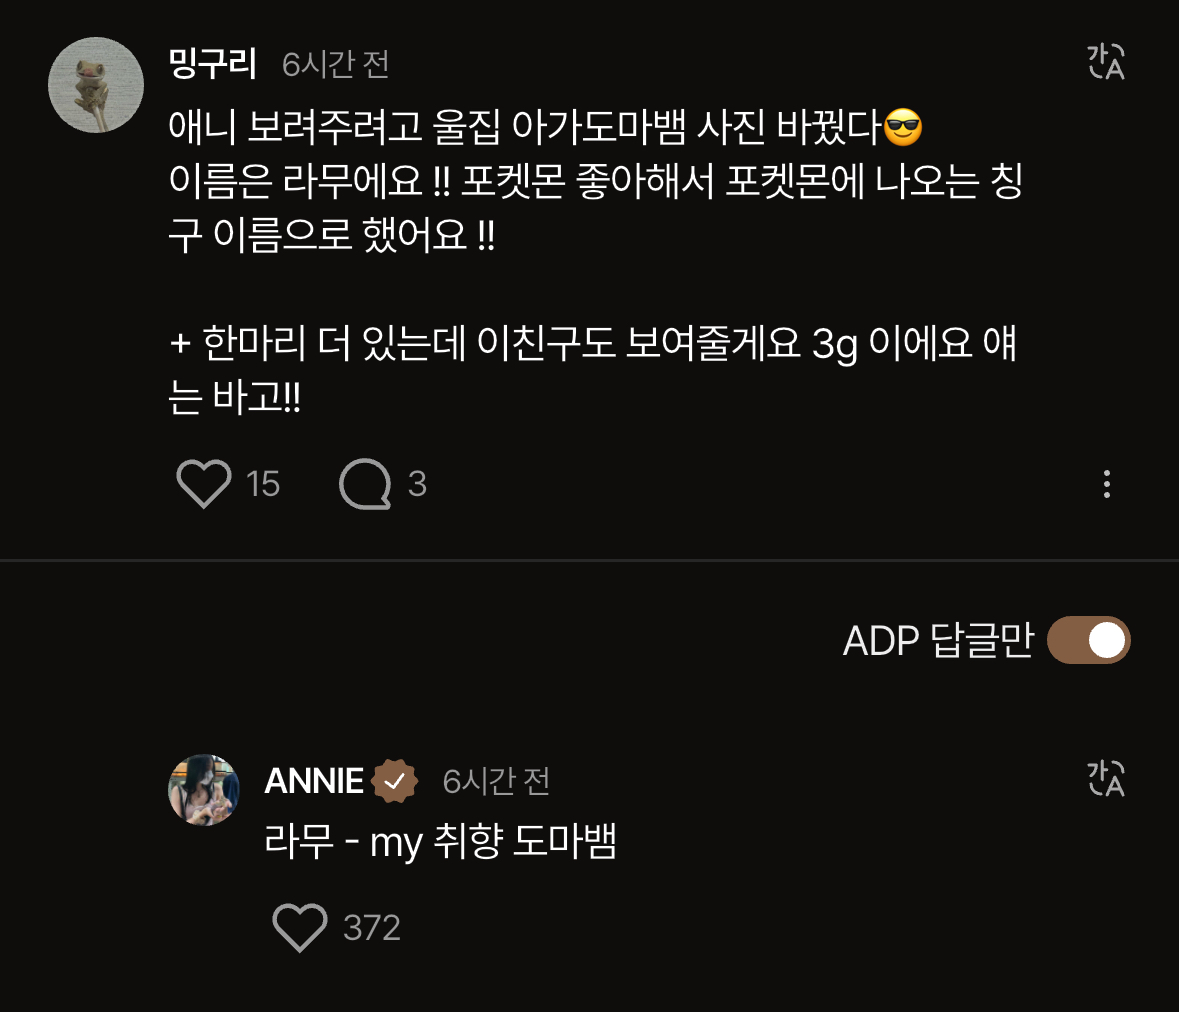This screenshot has width=1179, height=1012.
Task: Translate ANNIE's reply
Action: [x=1106, y=778]
